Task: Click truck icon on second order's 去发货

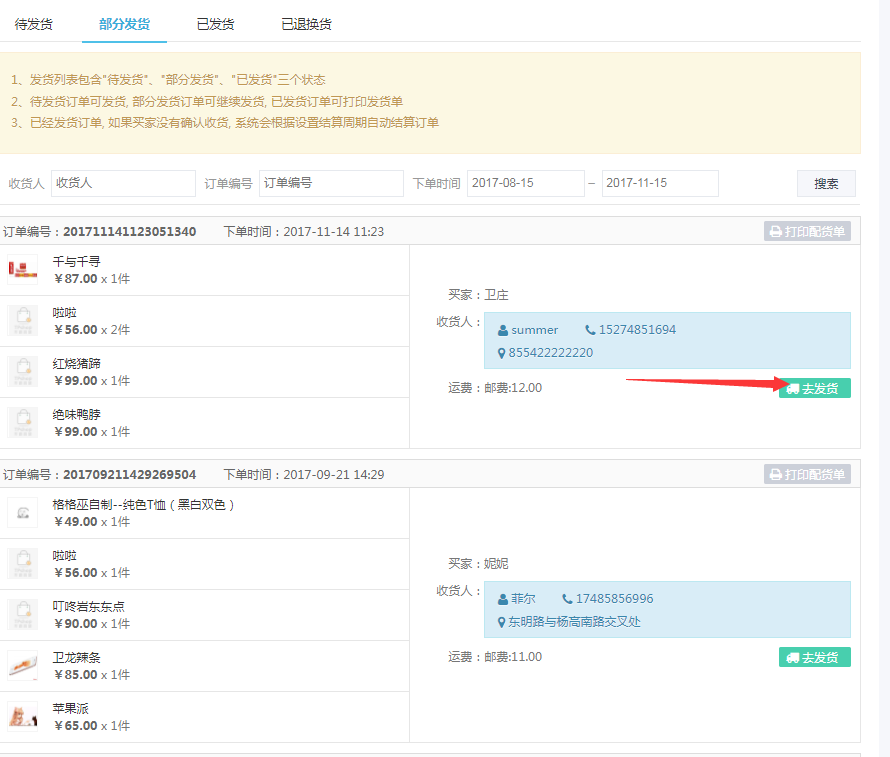Action: pos(792,658)
